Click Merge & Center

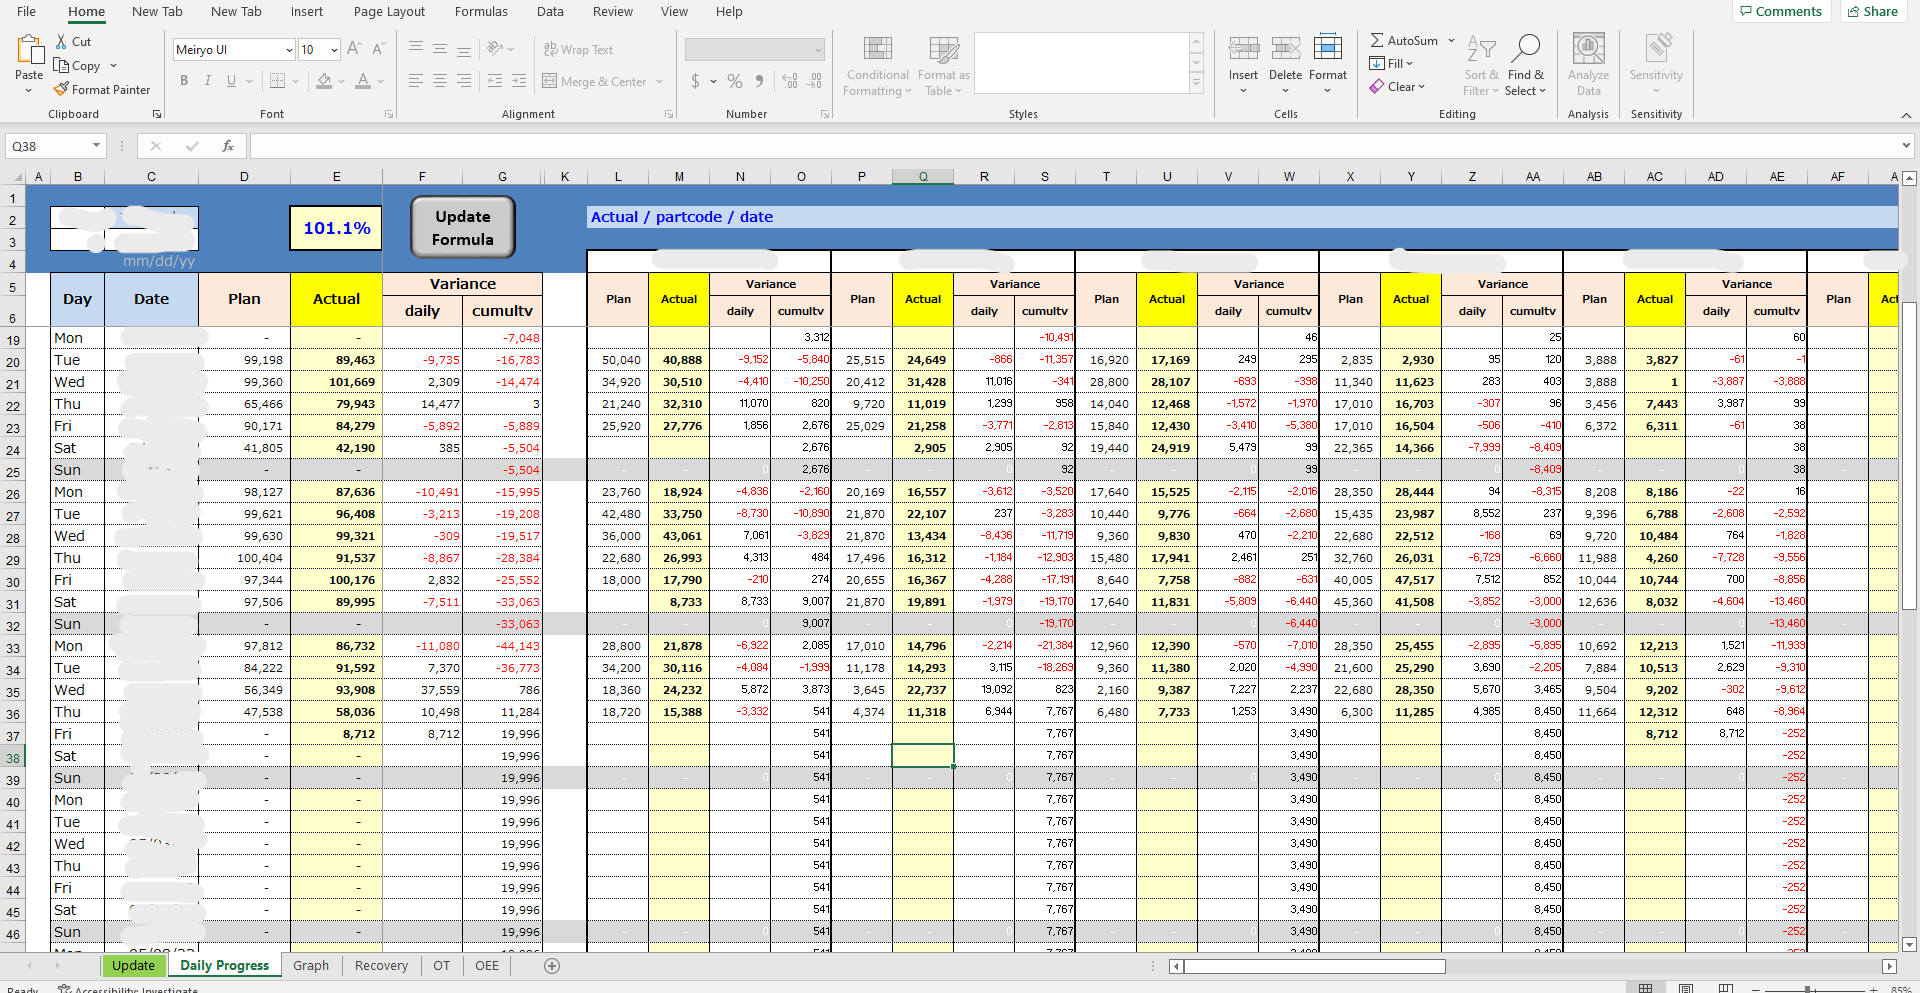594,82
